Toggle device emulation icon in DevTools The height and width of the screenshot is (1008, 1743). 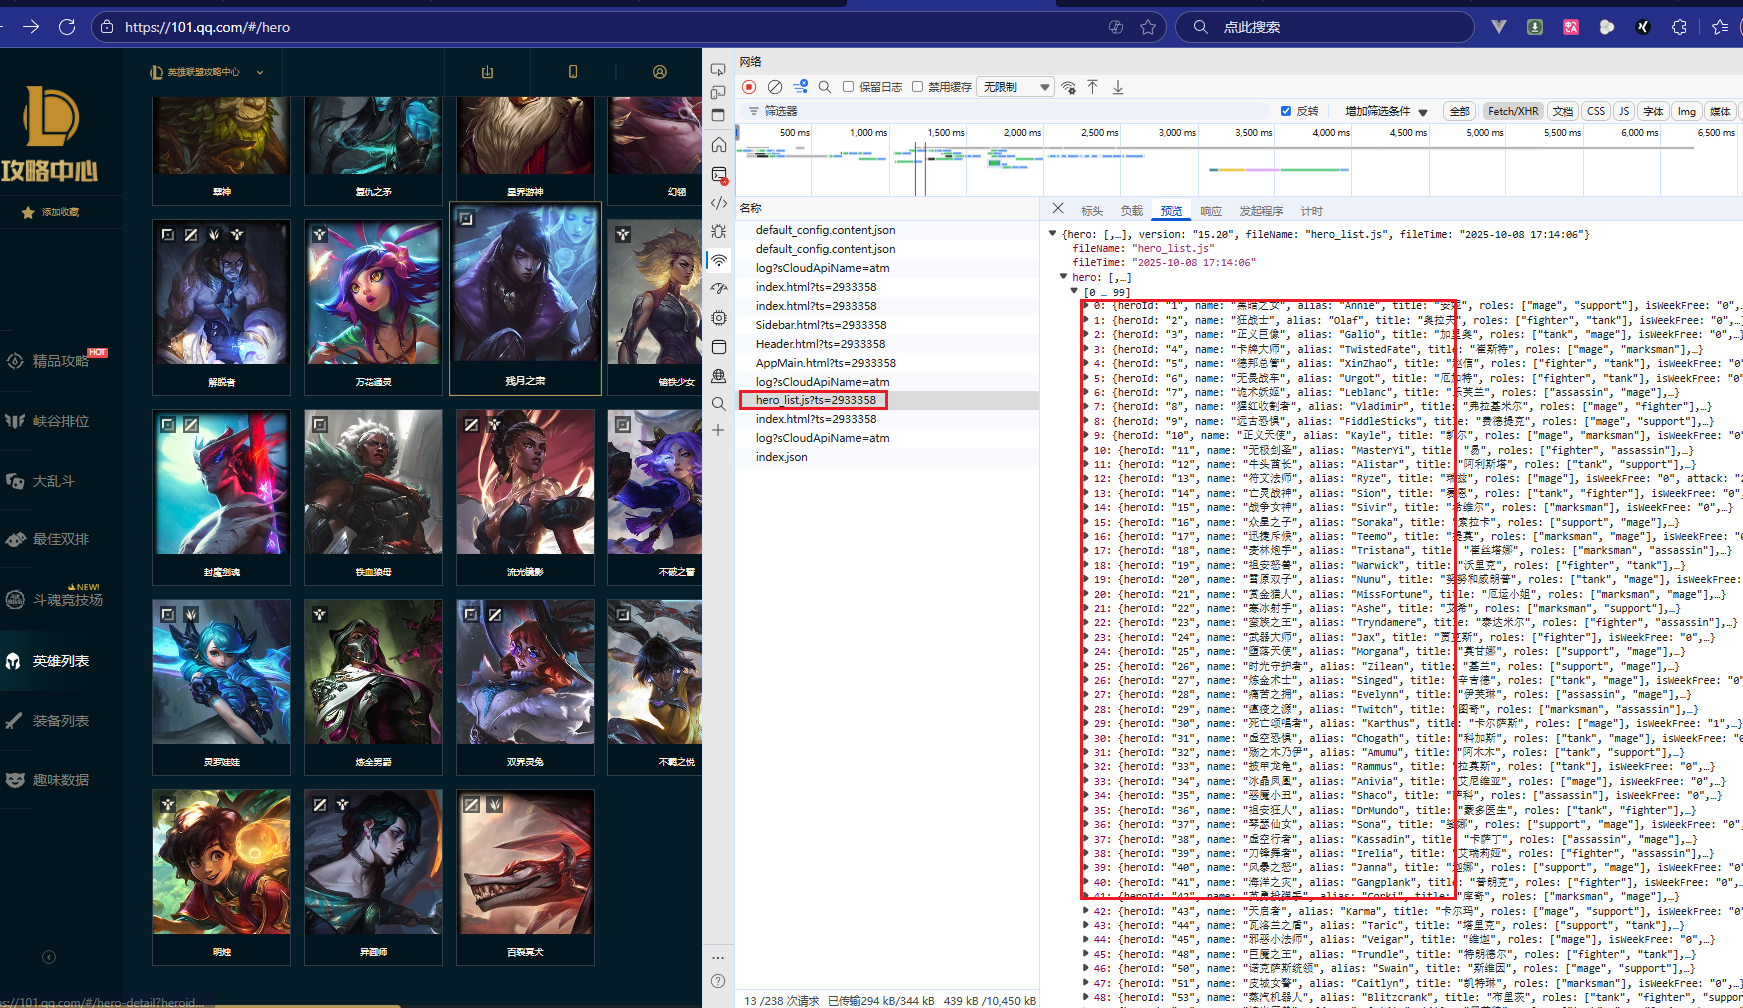click(x=719, y=92)
